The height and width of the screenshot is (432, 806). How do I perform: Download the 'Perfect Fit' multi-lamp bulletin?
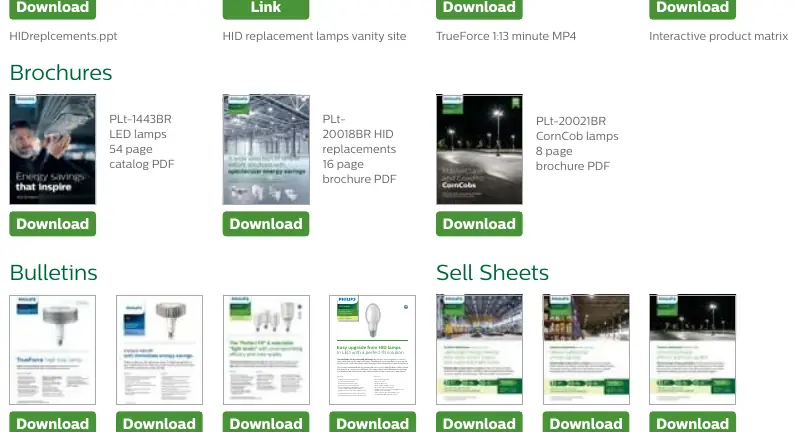pyautogui.click(x=266, y=422)
